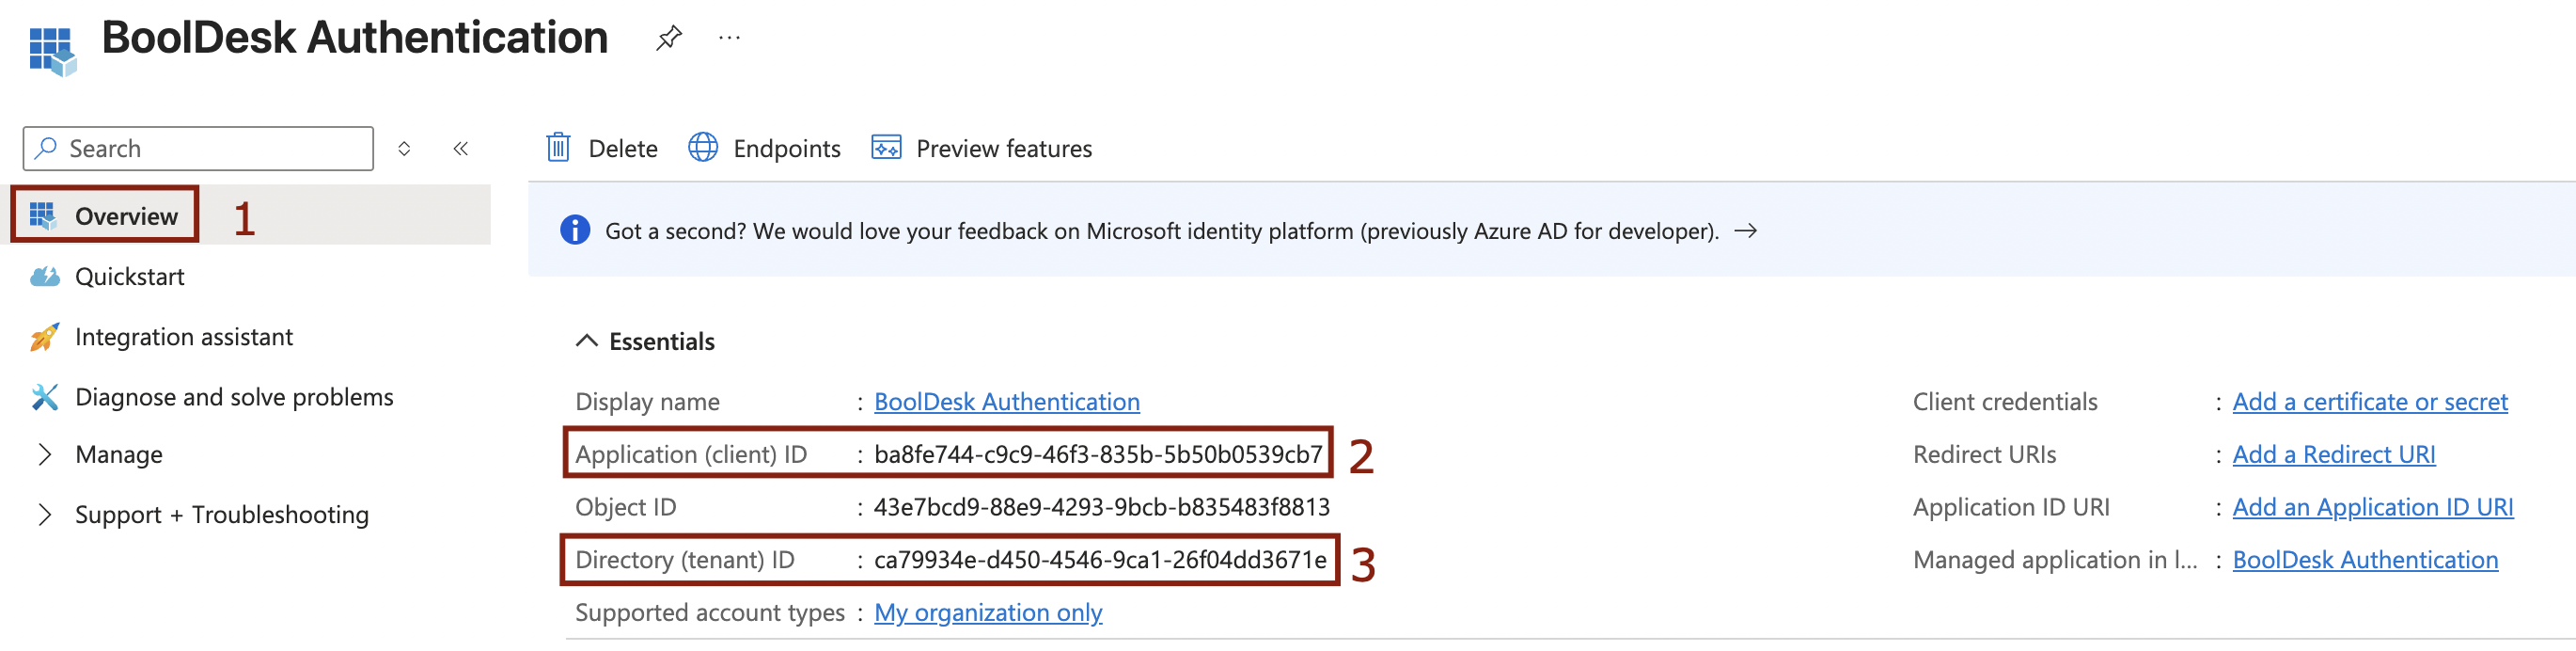Select Overview in the sidebar
Screen dimensions: 2576x651
coord(126,216)
